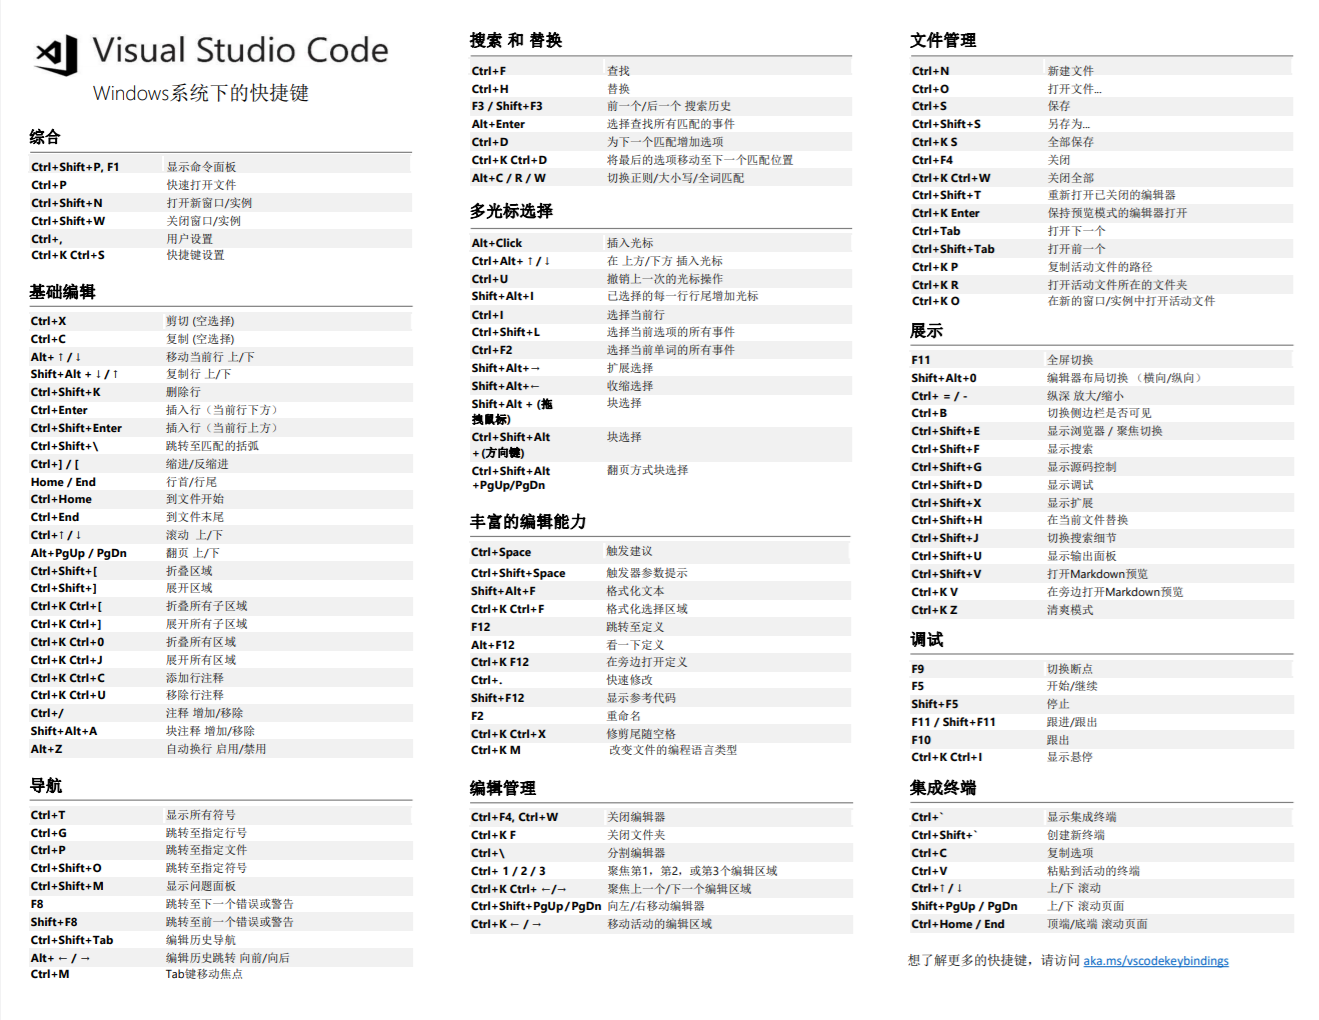This screenshot has height=1020, width=1319.
Task: Click the '翻页方式块选择' description
Action: [x=648, y=470]
